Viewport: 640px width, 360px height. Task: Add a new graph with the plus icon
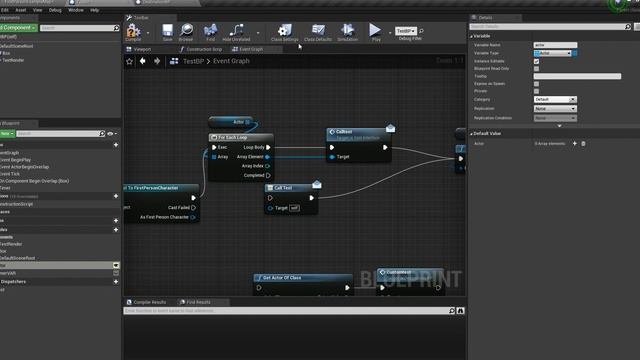point(116,145)
